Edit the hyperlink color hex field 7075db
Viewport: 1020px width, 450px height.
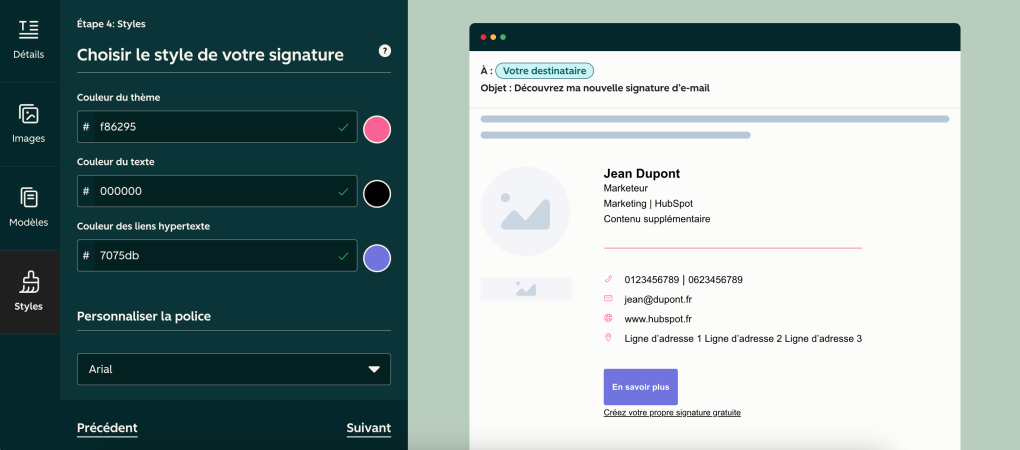tap(217, 256)
